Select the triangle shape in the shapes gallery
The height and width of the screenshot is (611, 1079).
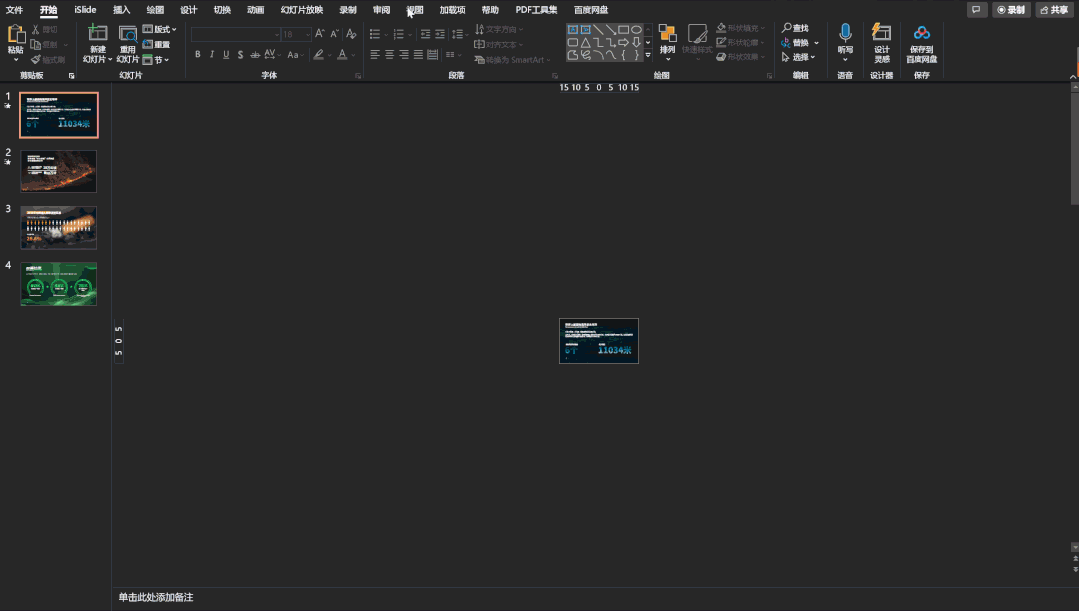(x=585, y=43)
